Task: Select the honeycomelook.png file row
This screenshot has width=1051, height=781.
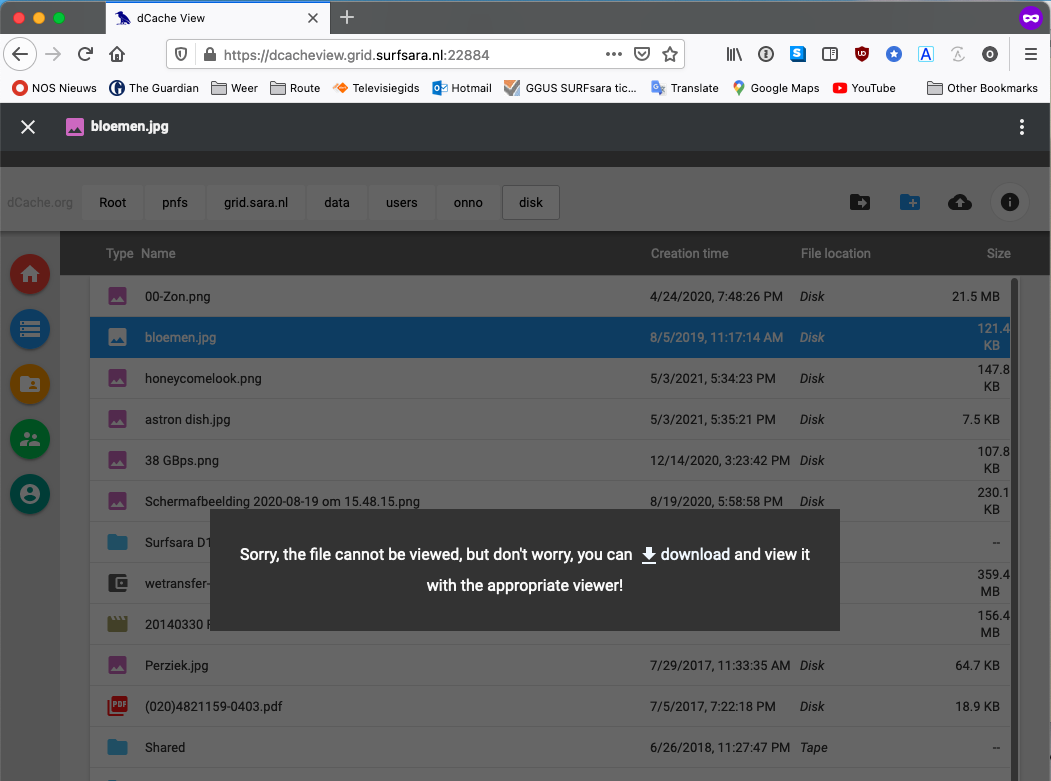Action: pyautogui.click(x=550, y=378)
